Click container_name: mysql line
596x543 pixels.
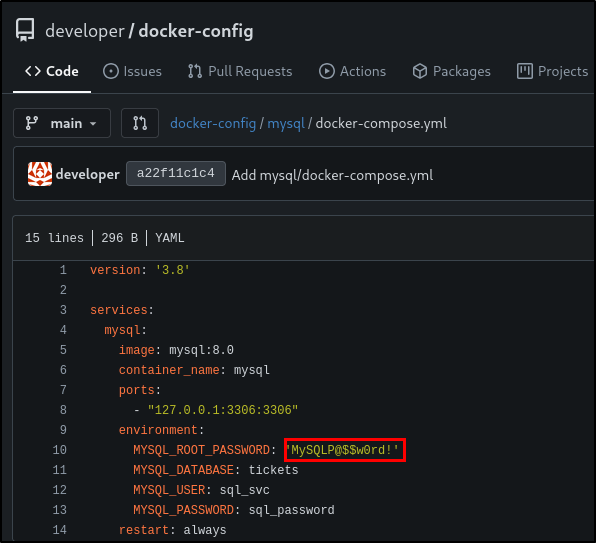[x=194, y=370]
